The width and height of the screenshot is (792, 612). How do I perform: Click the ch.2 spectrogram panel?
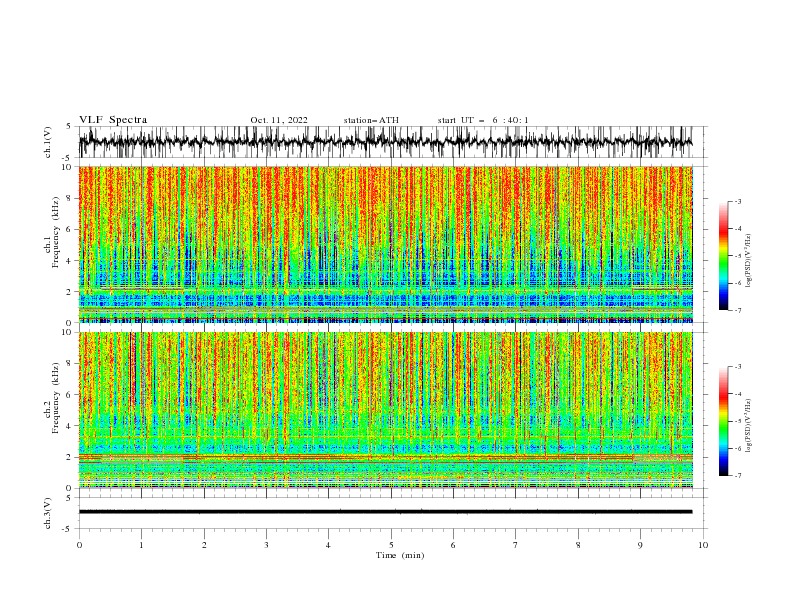[x=385, y=410]
